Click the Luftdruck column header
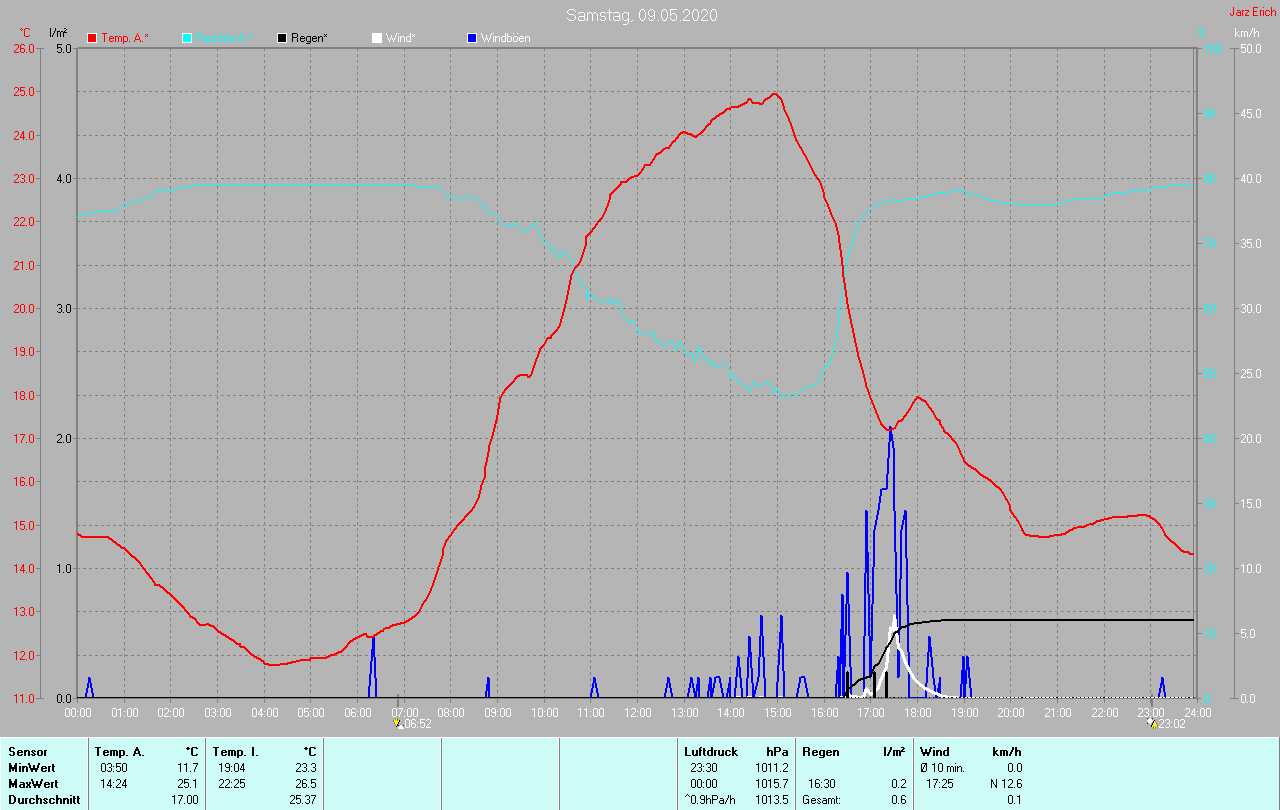The image size is (1280, 810). coord(711,751)
